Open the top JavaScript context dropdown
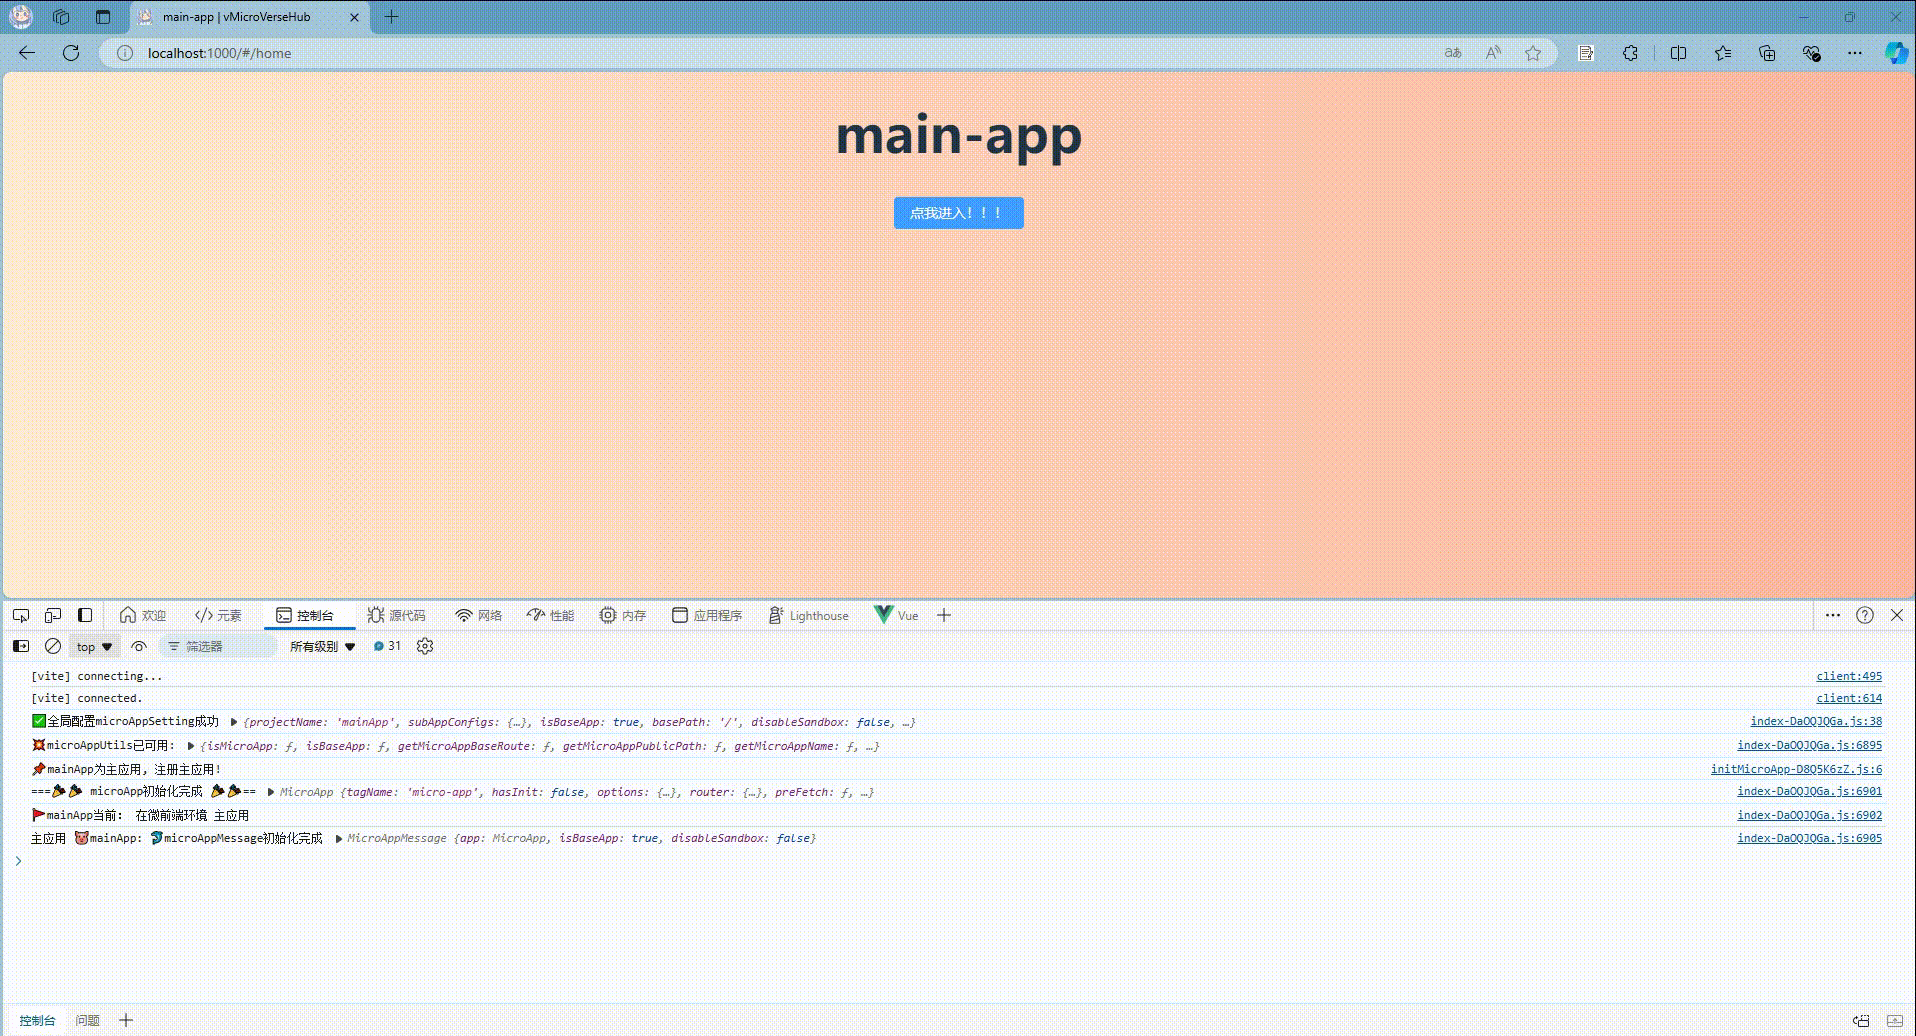Image resolution: width=1916 pixels, height=1036 pixels. [95, 646]
